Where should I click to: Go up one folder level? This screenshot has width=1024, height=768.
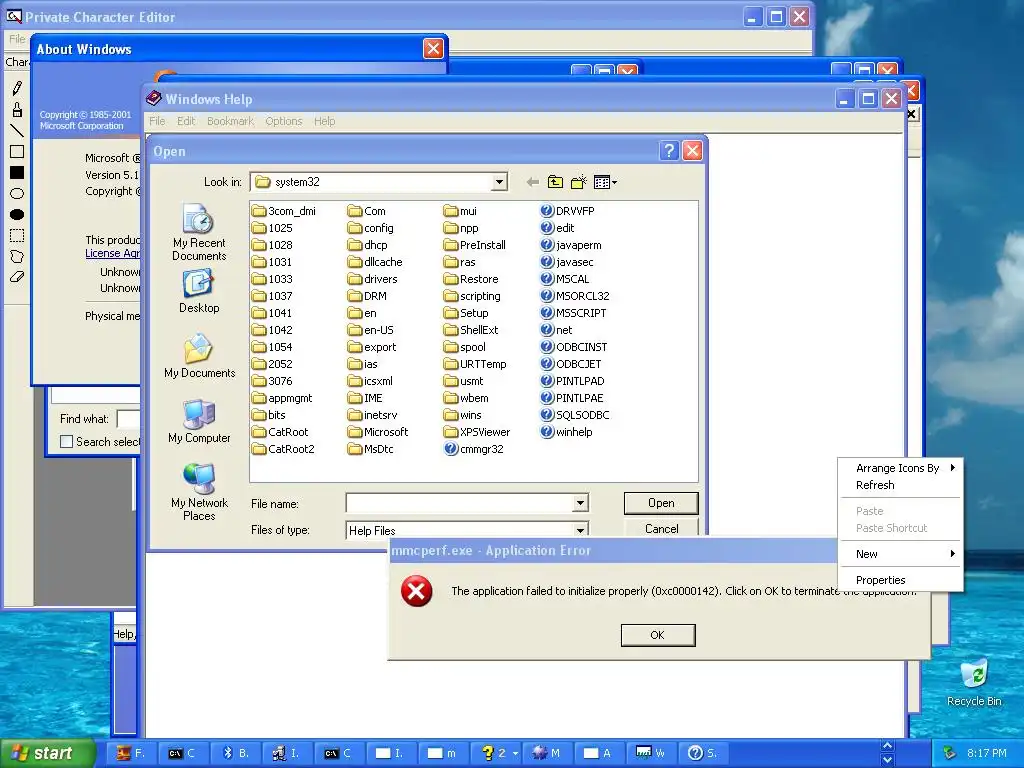(555, 182)
